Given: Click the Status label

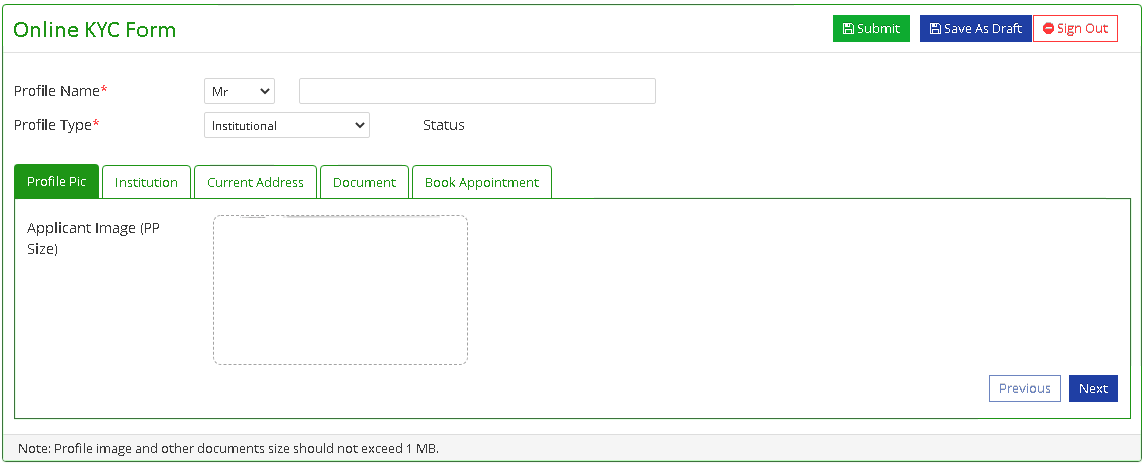Looking at the screenshot, I should tap(444, 125).
